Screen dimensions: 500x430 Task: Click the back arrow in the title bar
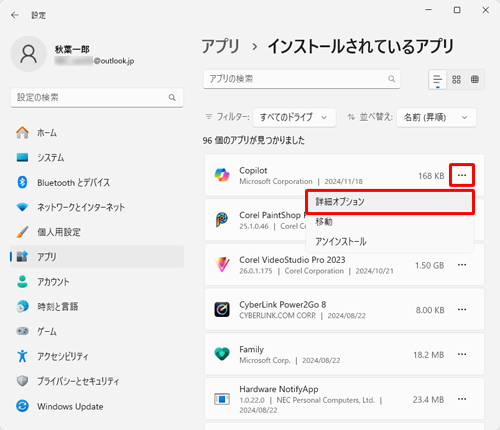click(x=15, y=15)
